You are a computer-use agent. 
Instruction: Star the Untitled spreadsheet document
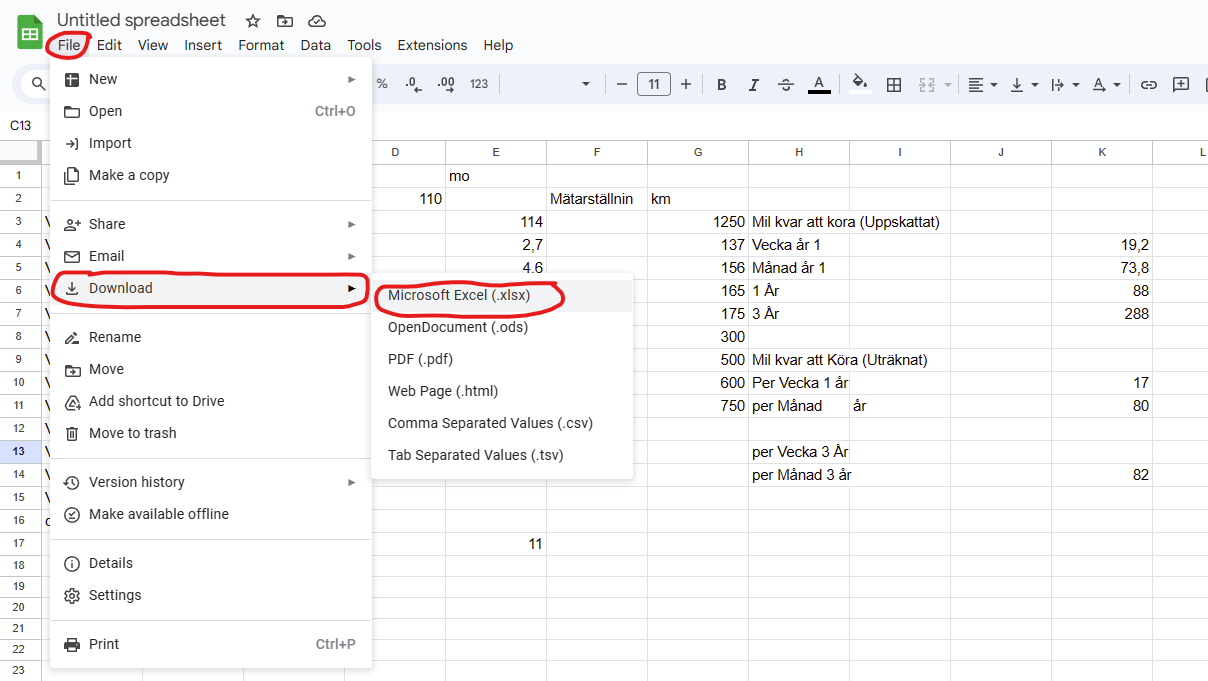point(253,21)
